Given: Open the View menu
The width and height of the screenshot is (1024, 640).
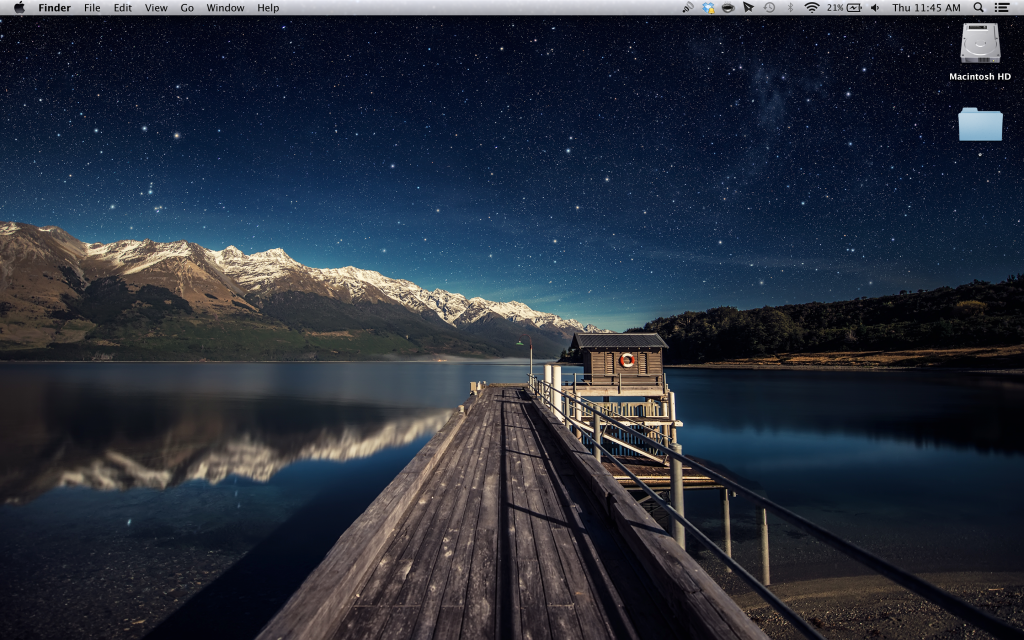Looking at the screenshot, I should (156, 8).
